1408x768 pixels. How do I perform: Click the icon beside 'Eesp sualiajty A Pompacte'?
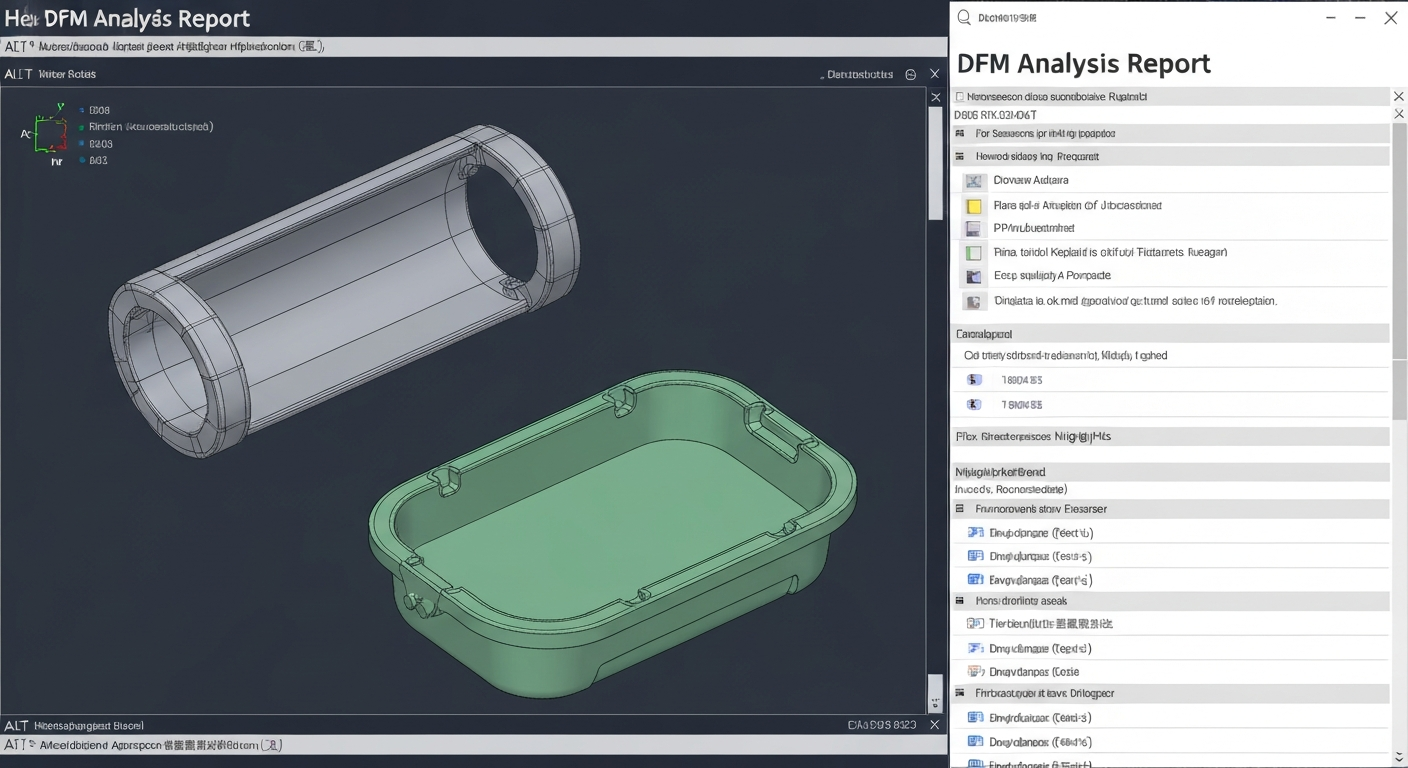(x=974, y=277)
